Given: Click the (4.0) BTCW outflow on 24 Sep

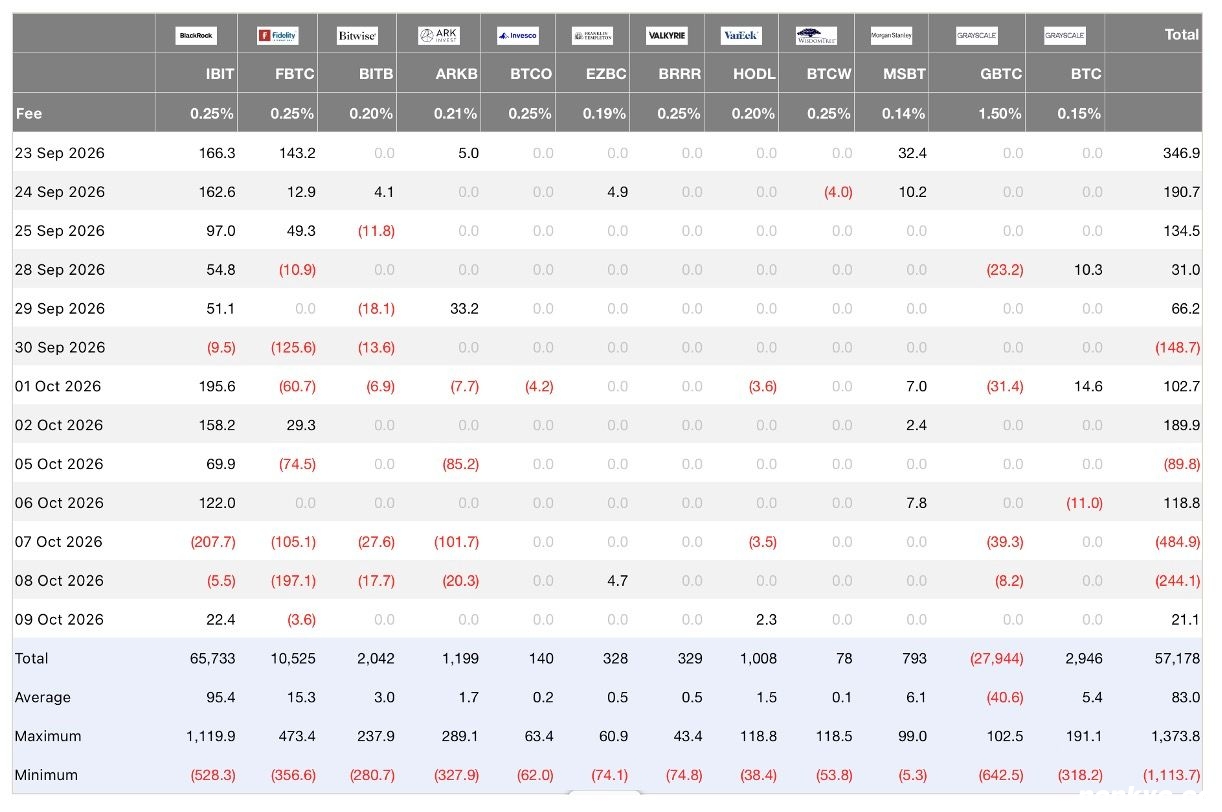Looking at the screenshot, I should pos(838,192).
